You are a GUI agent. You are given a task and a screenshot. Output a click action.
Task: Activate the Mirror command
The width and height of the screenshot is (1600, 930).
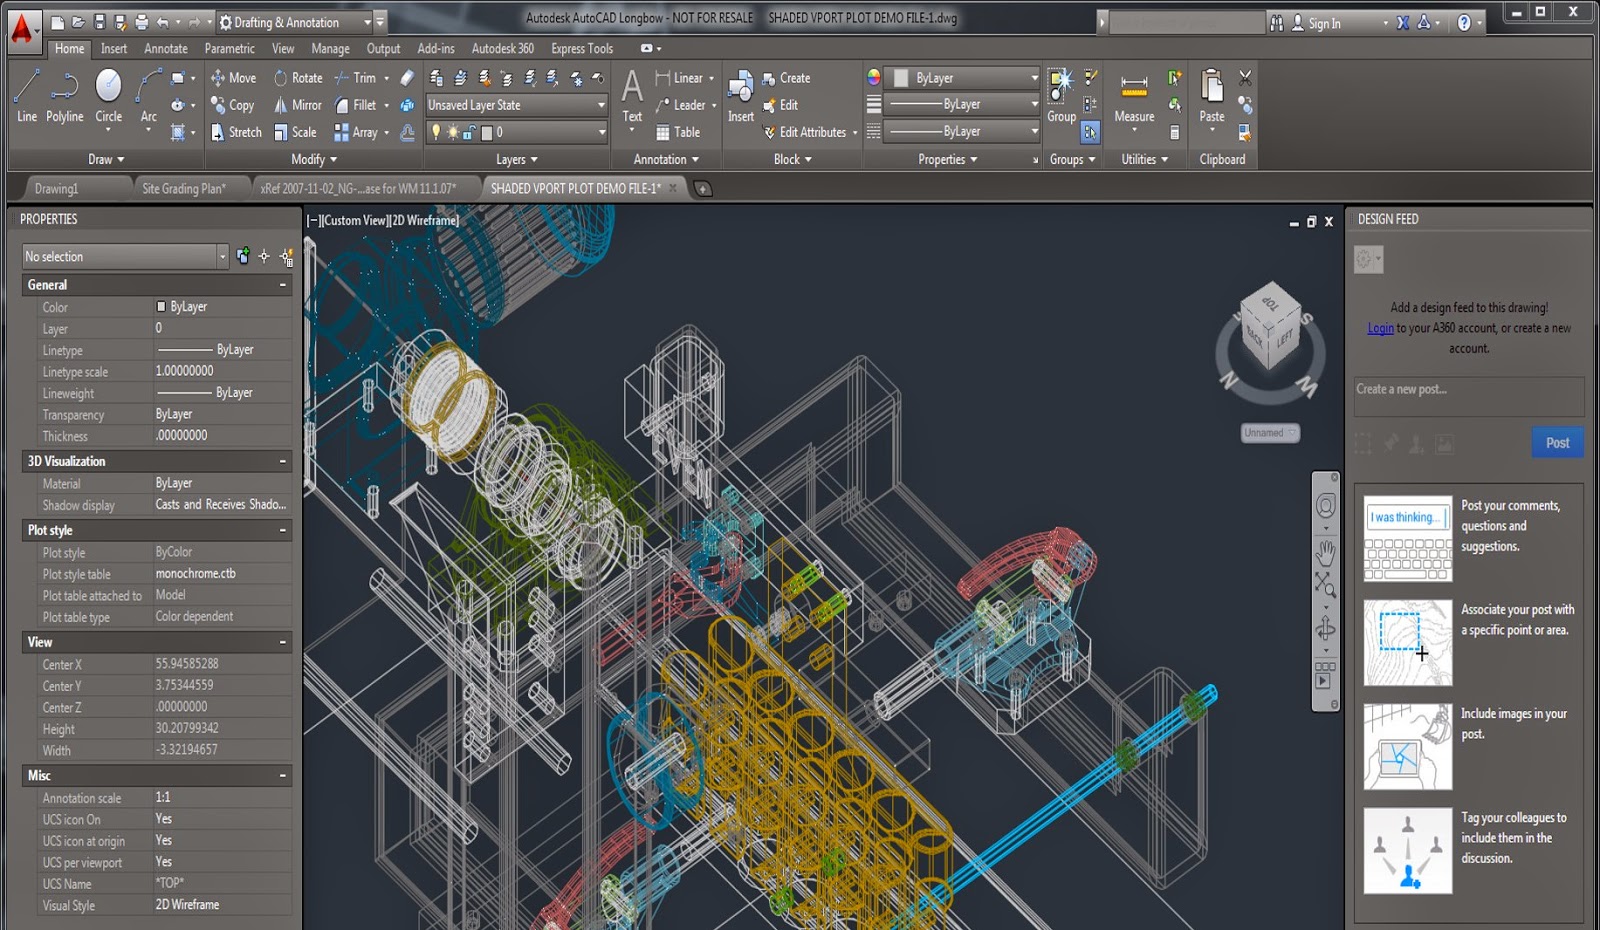298,105
